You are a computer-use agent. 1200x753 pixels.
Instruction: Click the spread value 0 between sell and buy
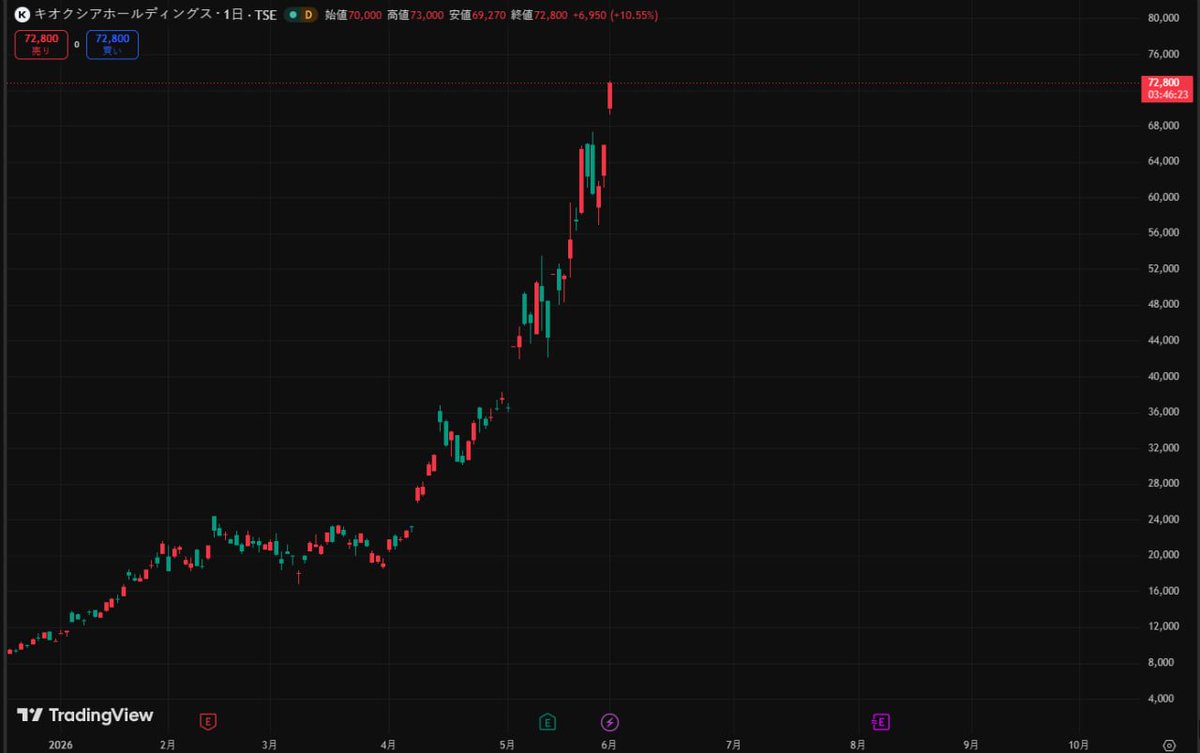[77, 44]
